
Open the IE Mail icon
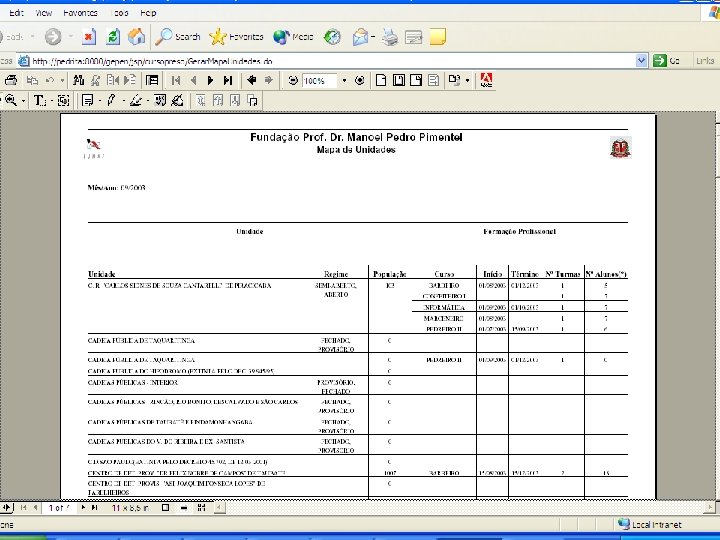[x=360, y=37]
